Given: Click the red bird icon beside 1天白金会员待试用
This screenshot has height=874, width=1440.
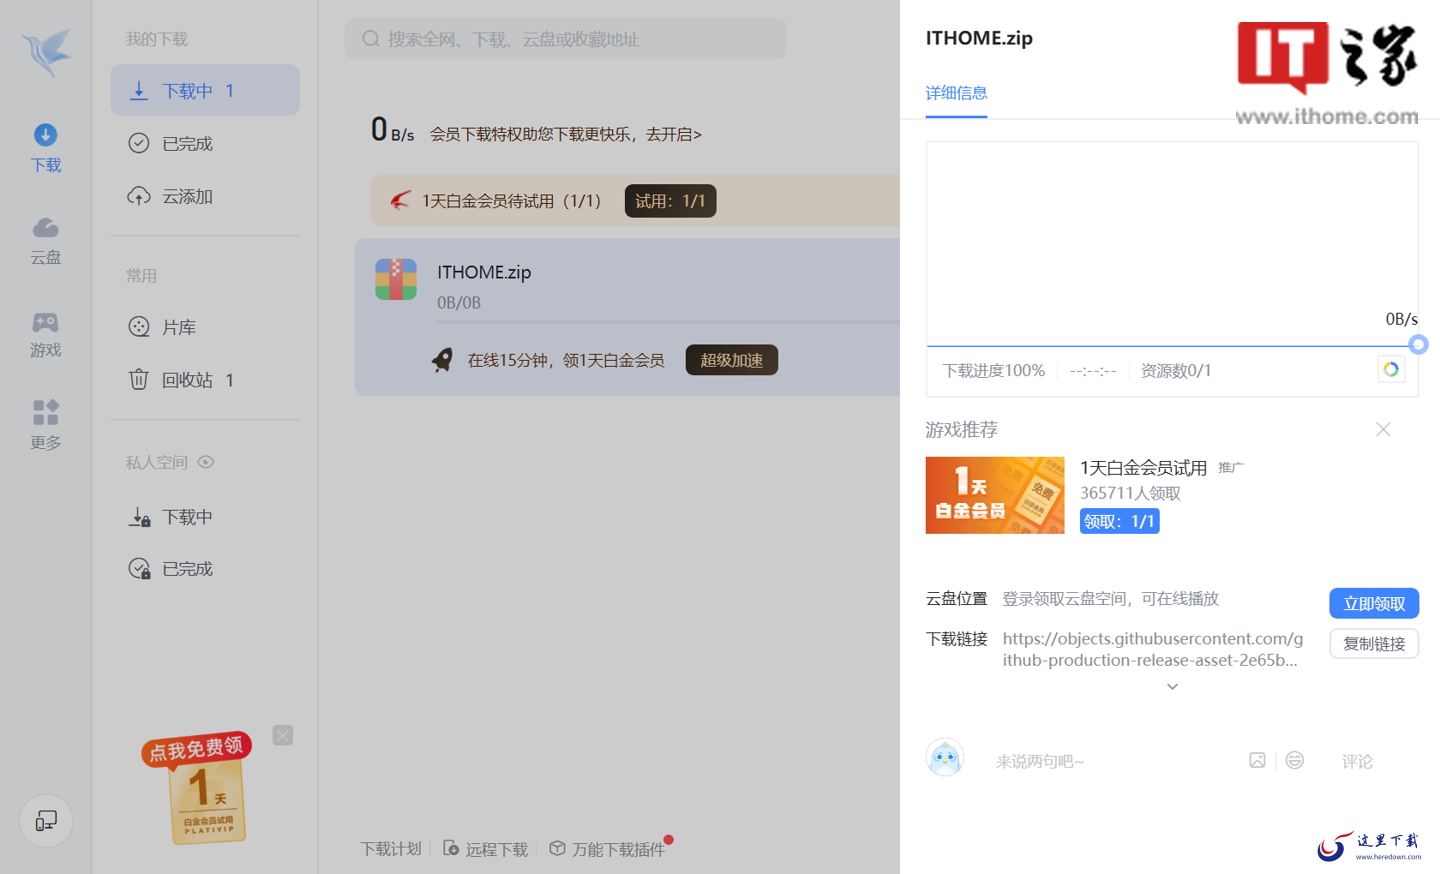Looking at the screenshot, I should pyautogui.click(x=400, y=201).
